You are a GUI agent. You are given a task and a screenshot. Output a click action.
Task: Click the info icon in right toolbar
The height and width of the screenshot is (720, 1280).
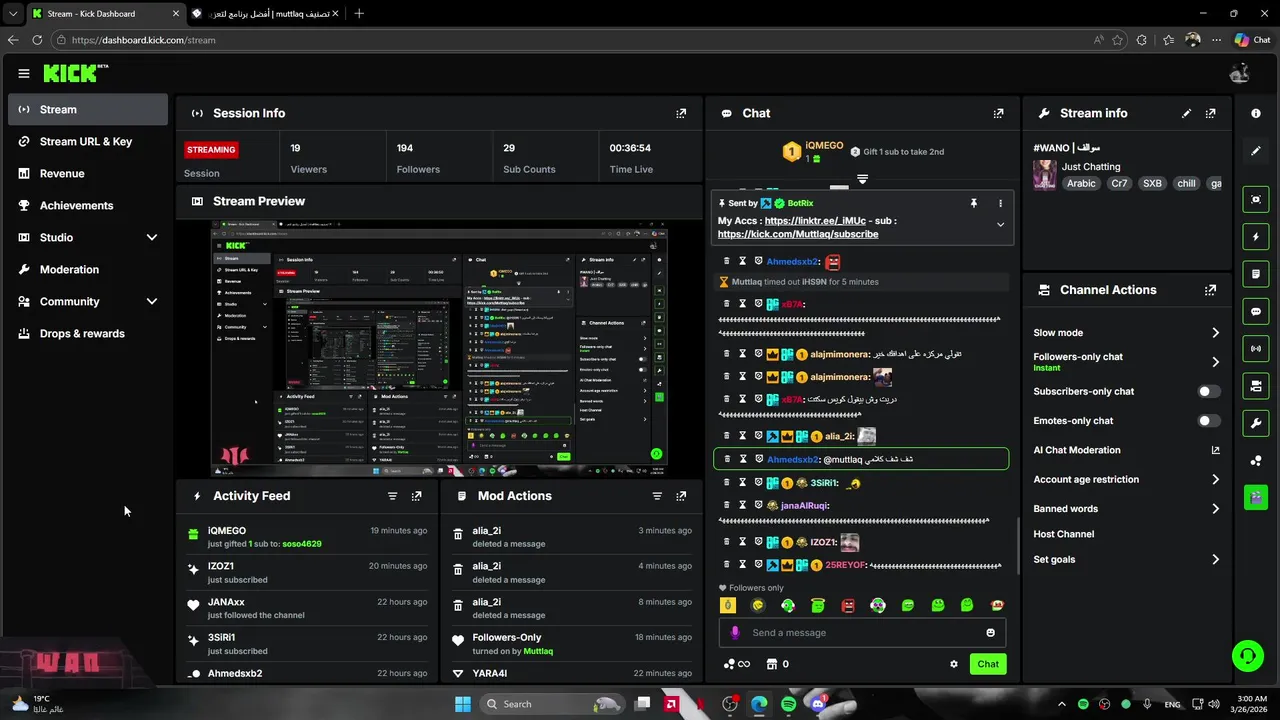tap(1256, 113)
